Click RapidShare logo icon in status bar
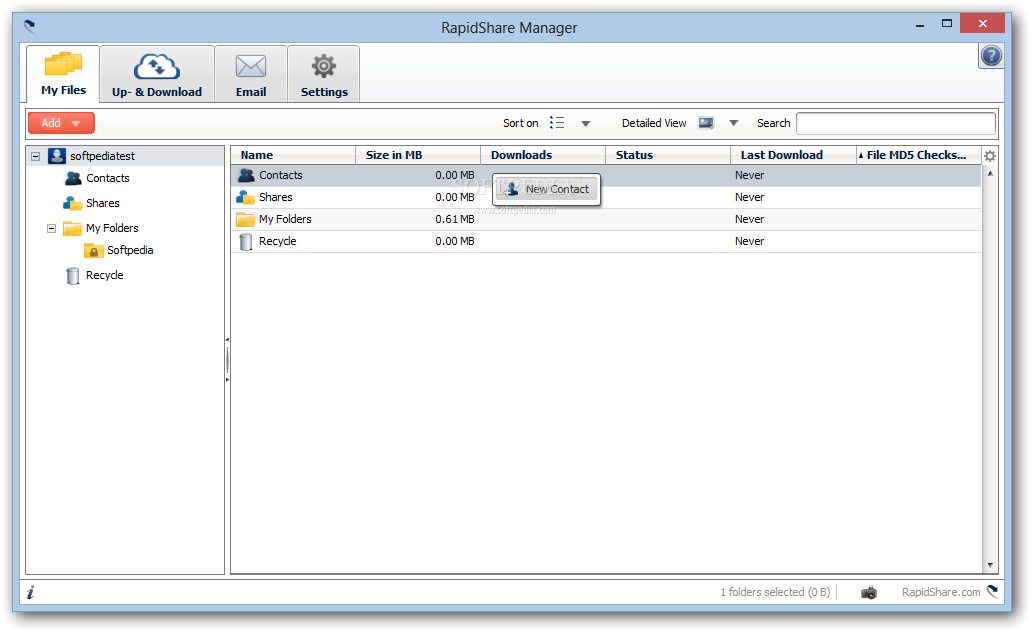Viewport: 1032px width, 632px height. click(993, 591)
